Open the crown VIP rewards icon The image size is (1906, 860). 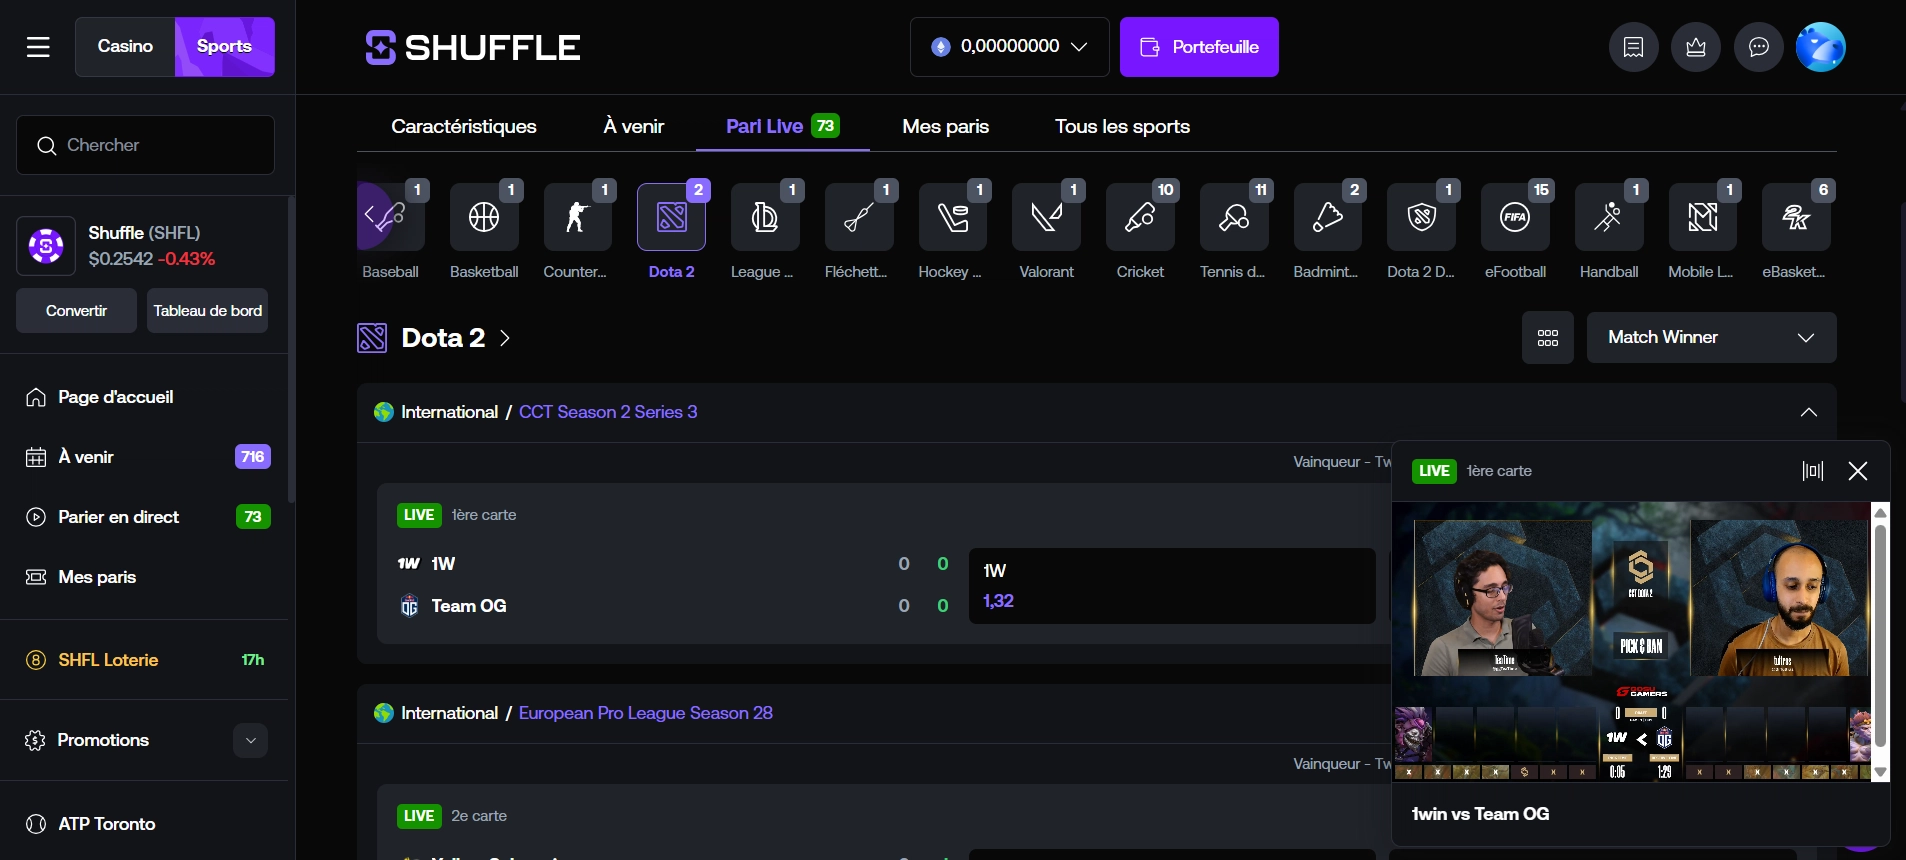click(1696, 47)
